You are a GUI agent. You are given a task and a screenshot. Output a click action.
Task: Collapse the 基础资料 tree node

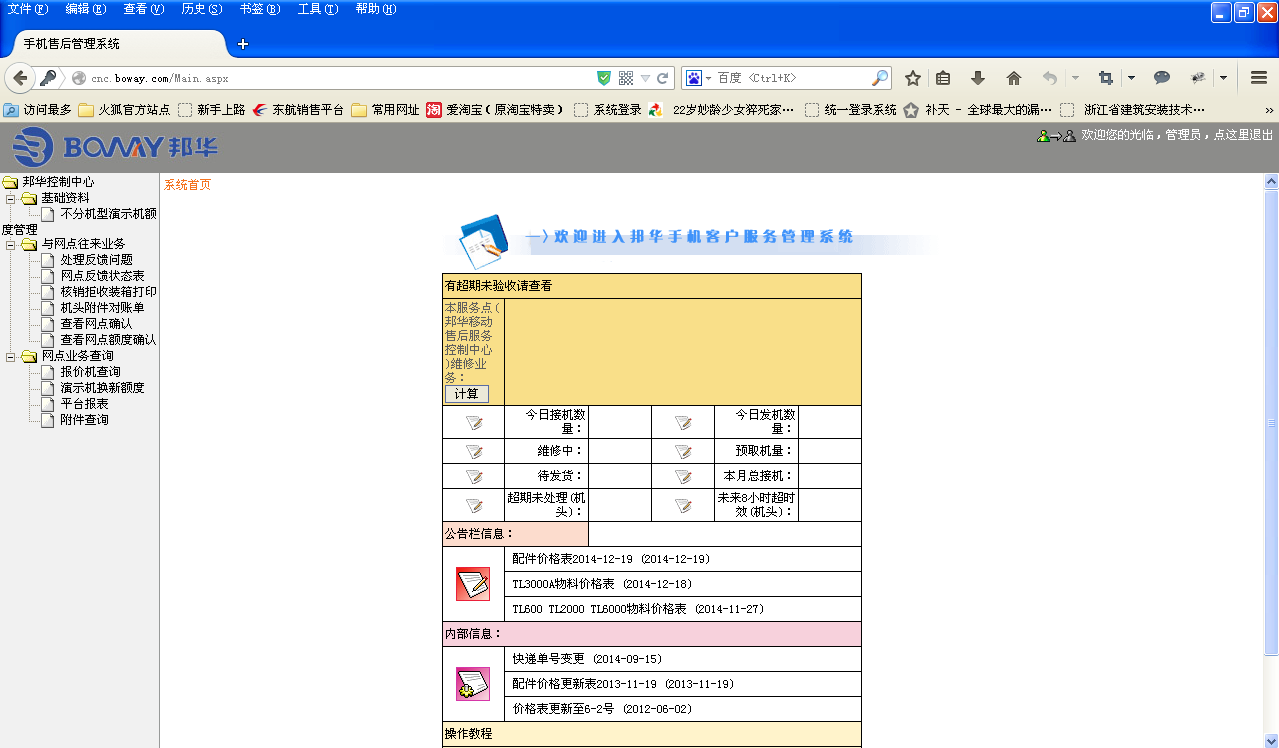pyautogui.click(x=11, y=198)
